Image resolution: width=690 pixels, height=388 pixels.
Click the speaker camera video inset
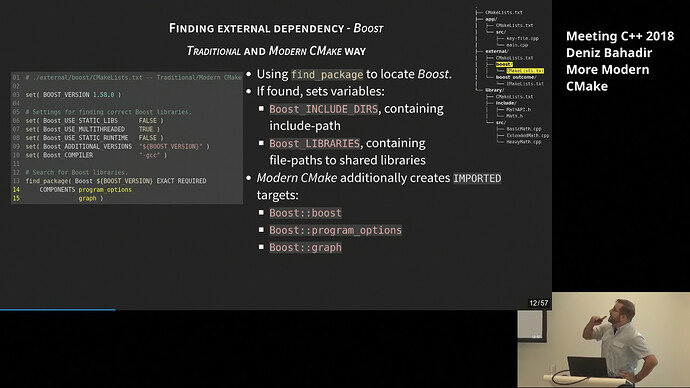(x=603, y=340)
